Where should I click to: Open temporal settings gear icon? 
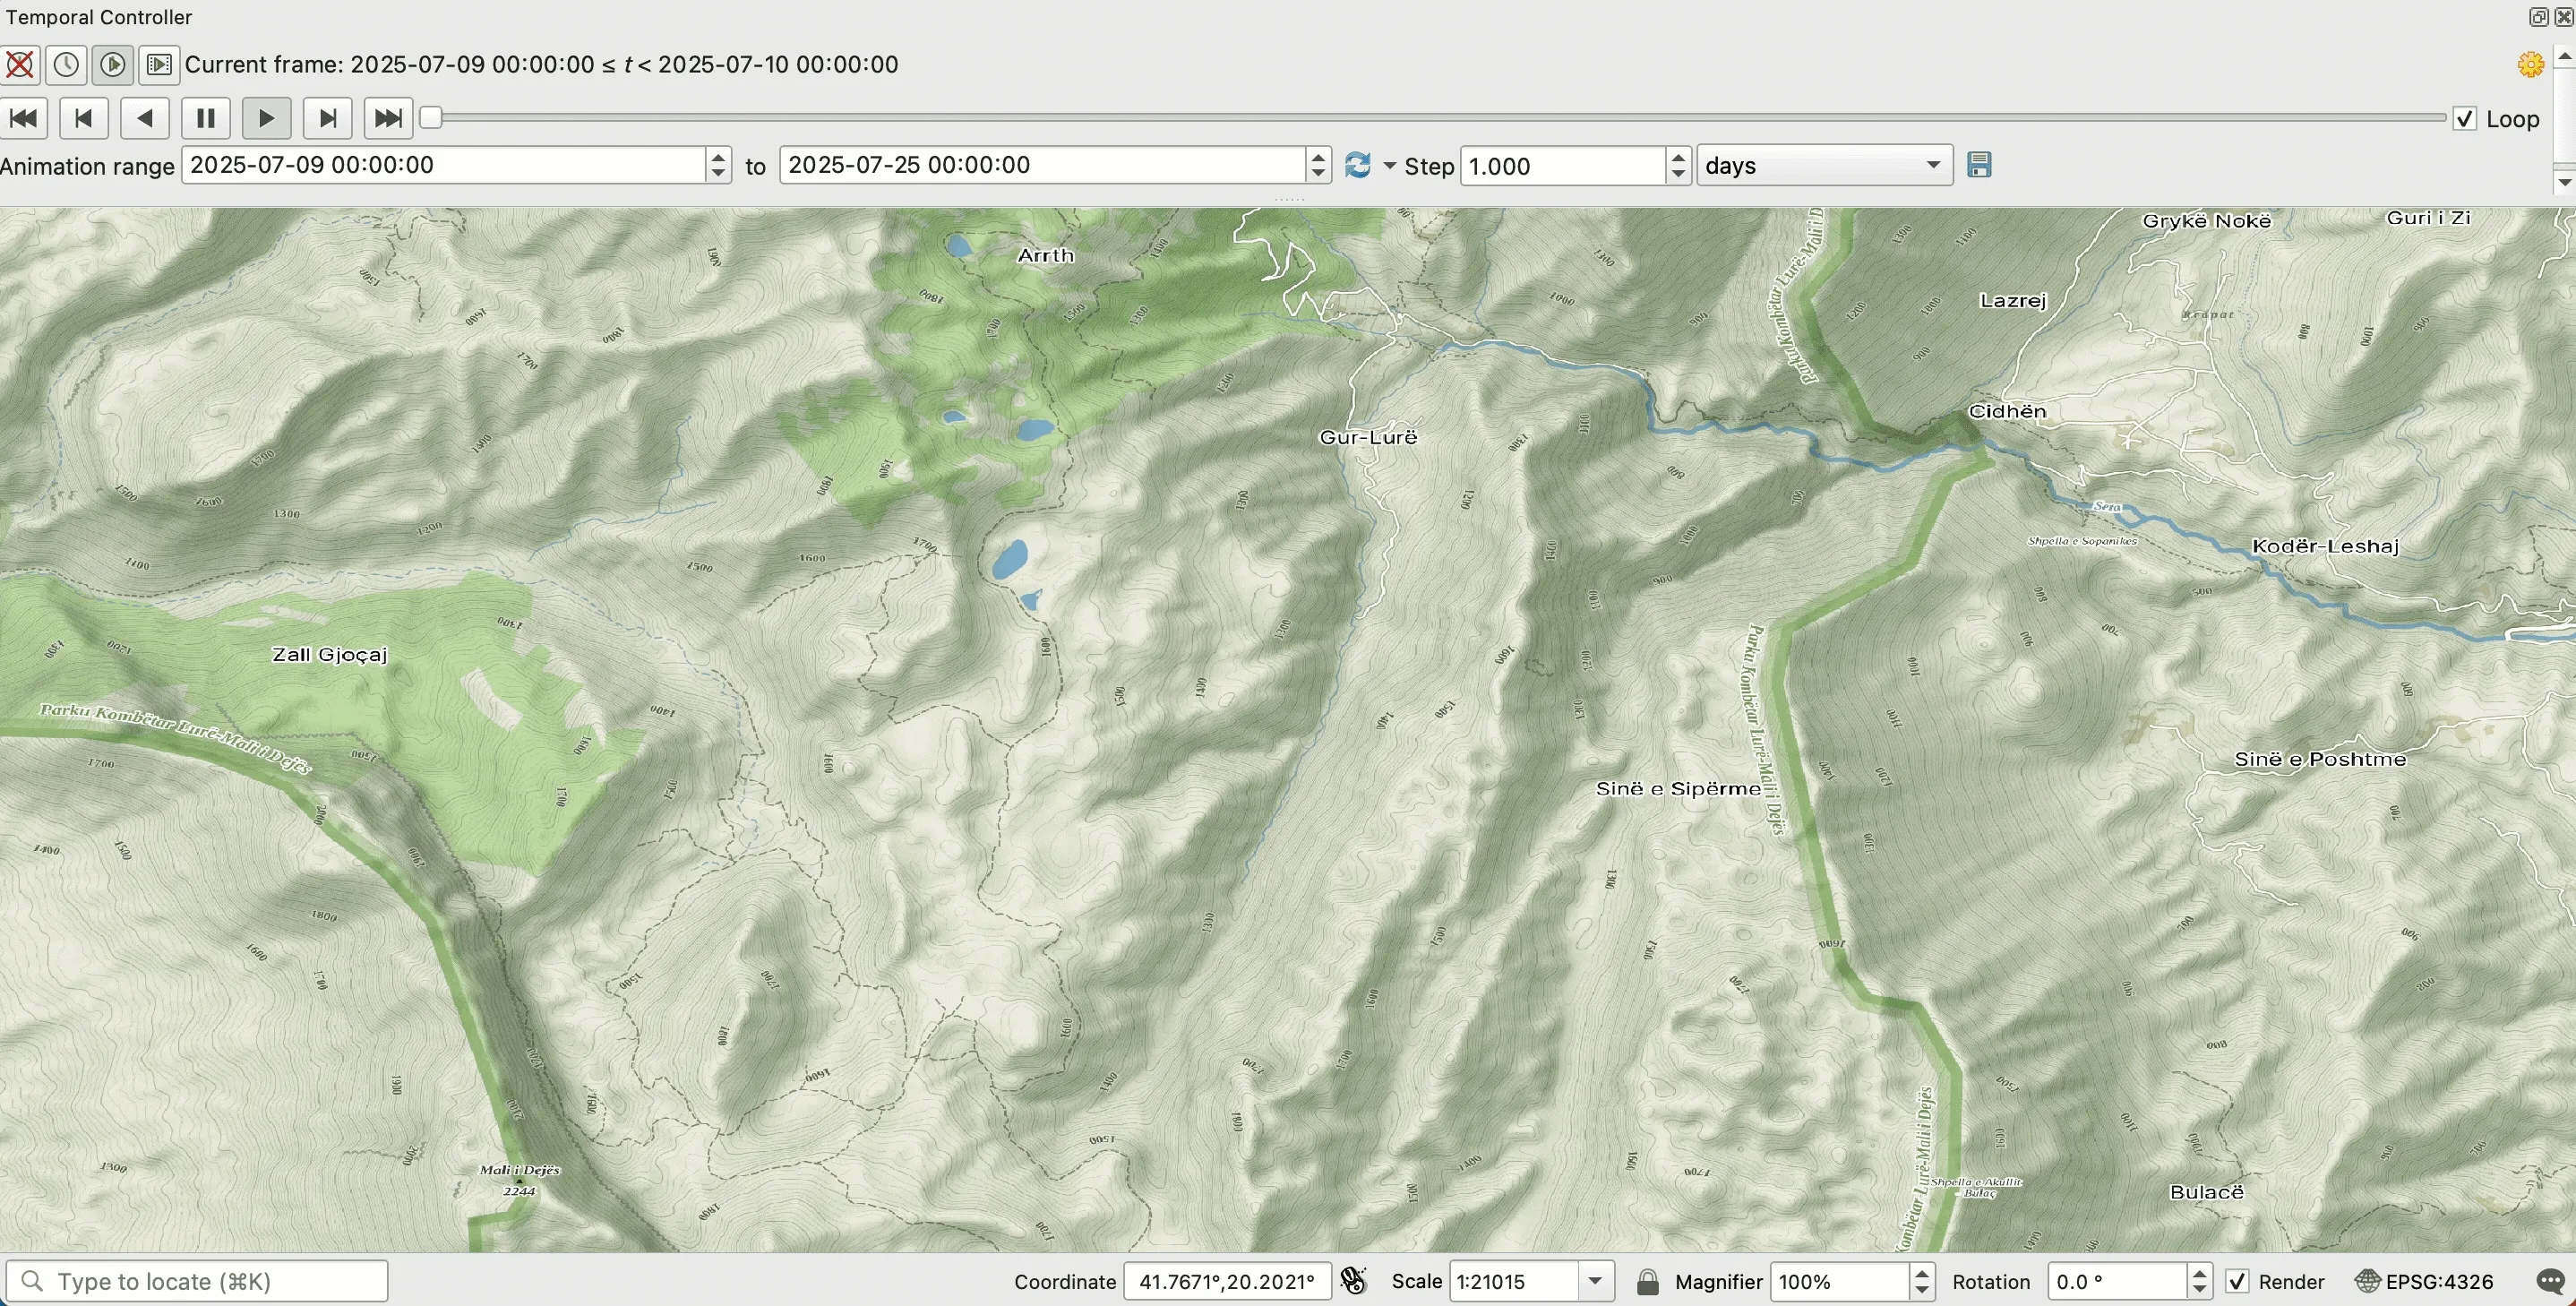2530,65
